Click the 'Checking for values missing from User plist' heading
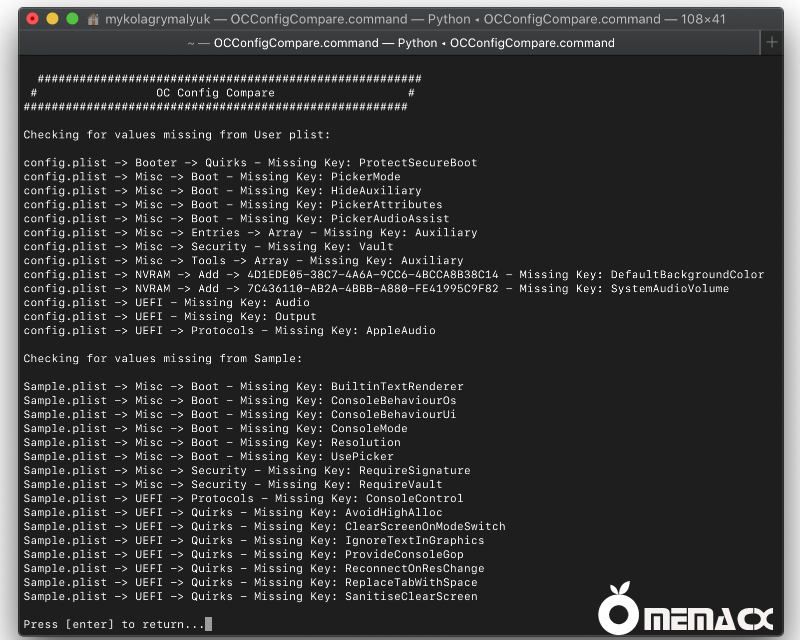 click(x=176, y=135)
